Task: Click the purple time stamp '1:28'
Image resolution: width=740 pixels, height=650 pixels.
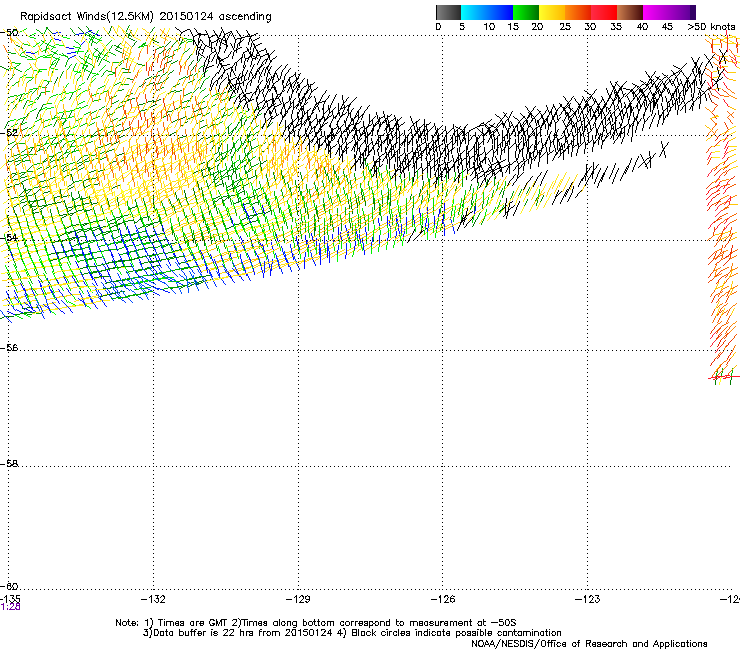Action: coord(10,607)
